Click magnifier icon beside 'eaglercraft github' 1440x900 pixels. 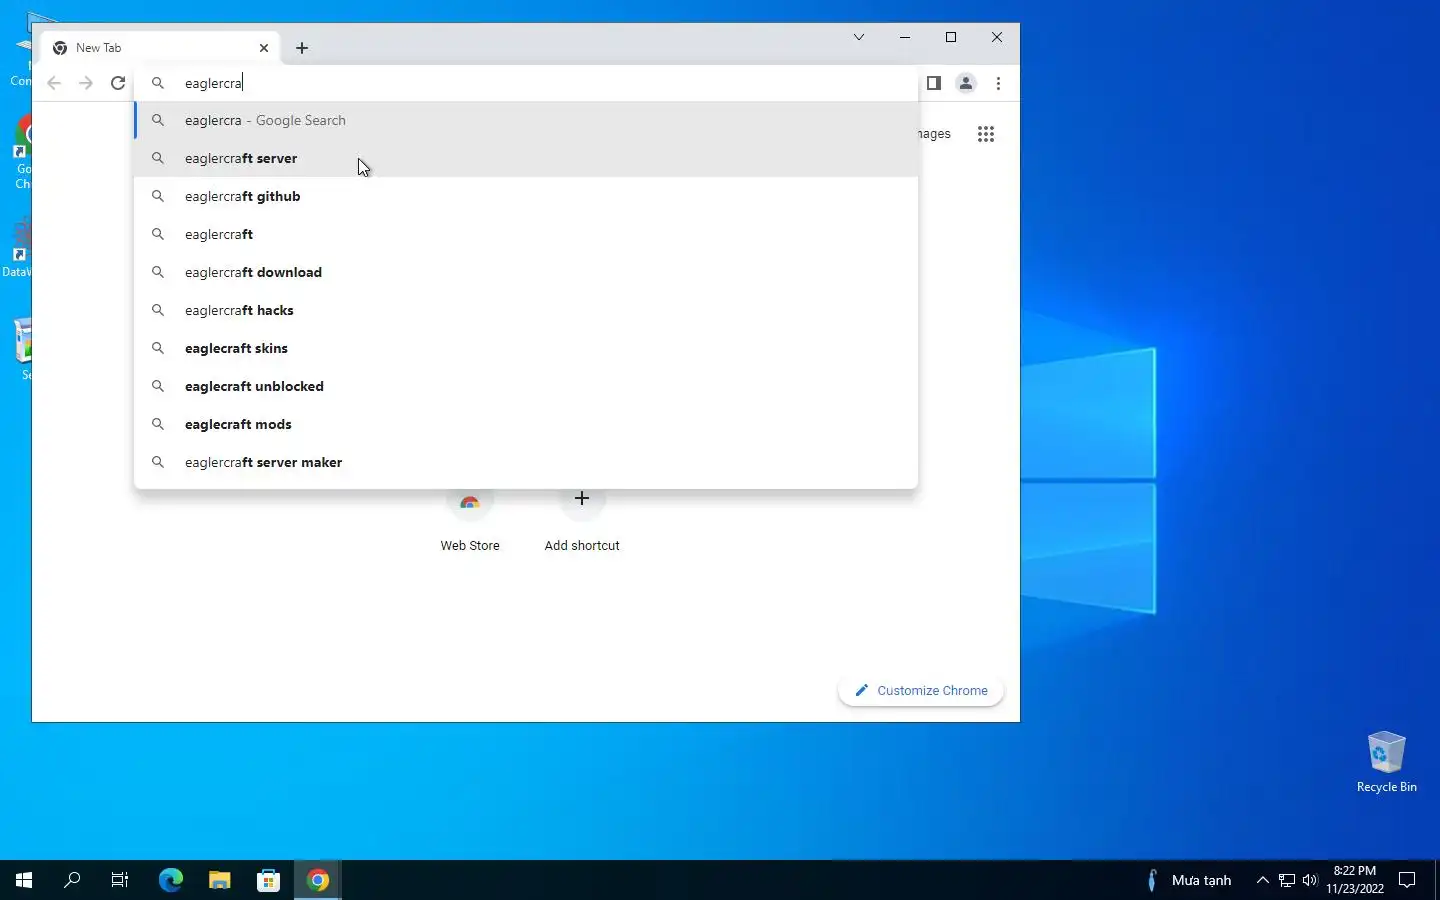coord(158,196)
